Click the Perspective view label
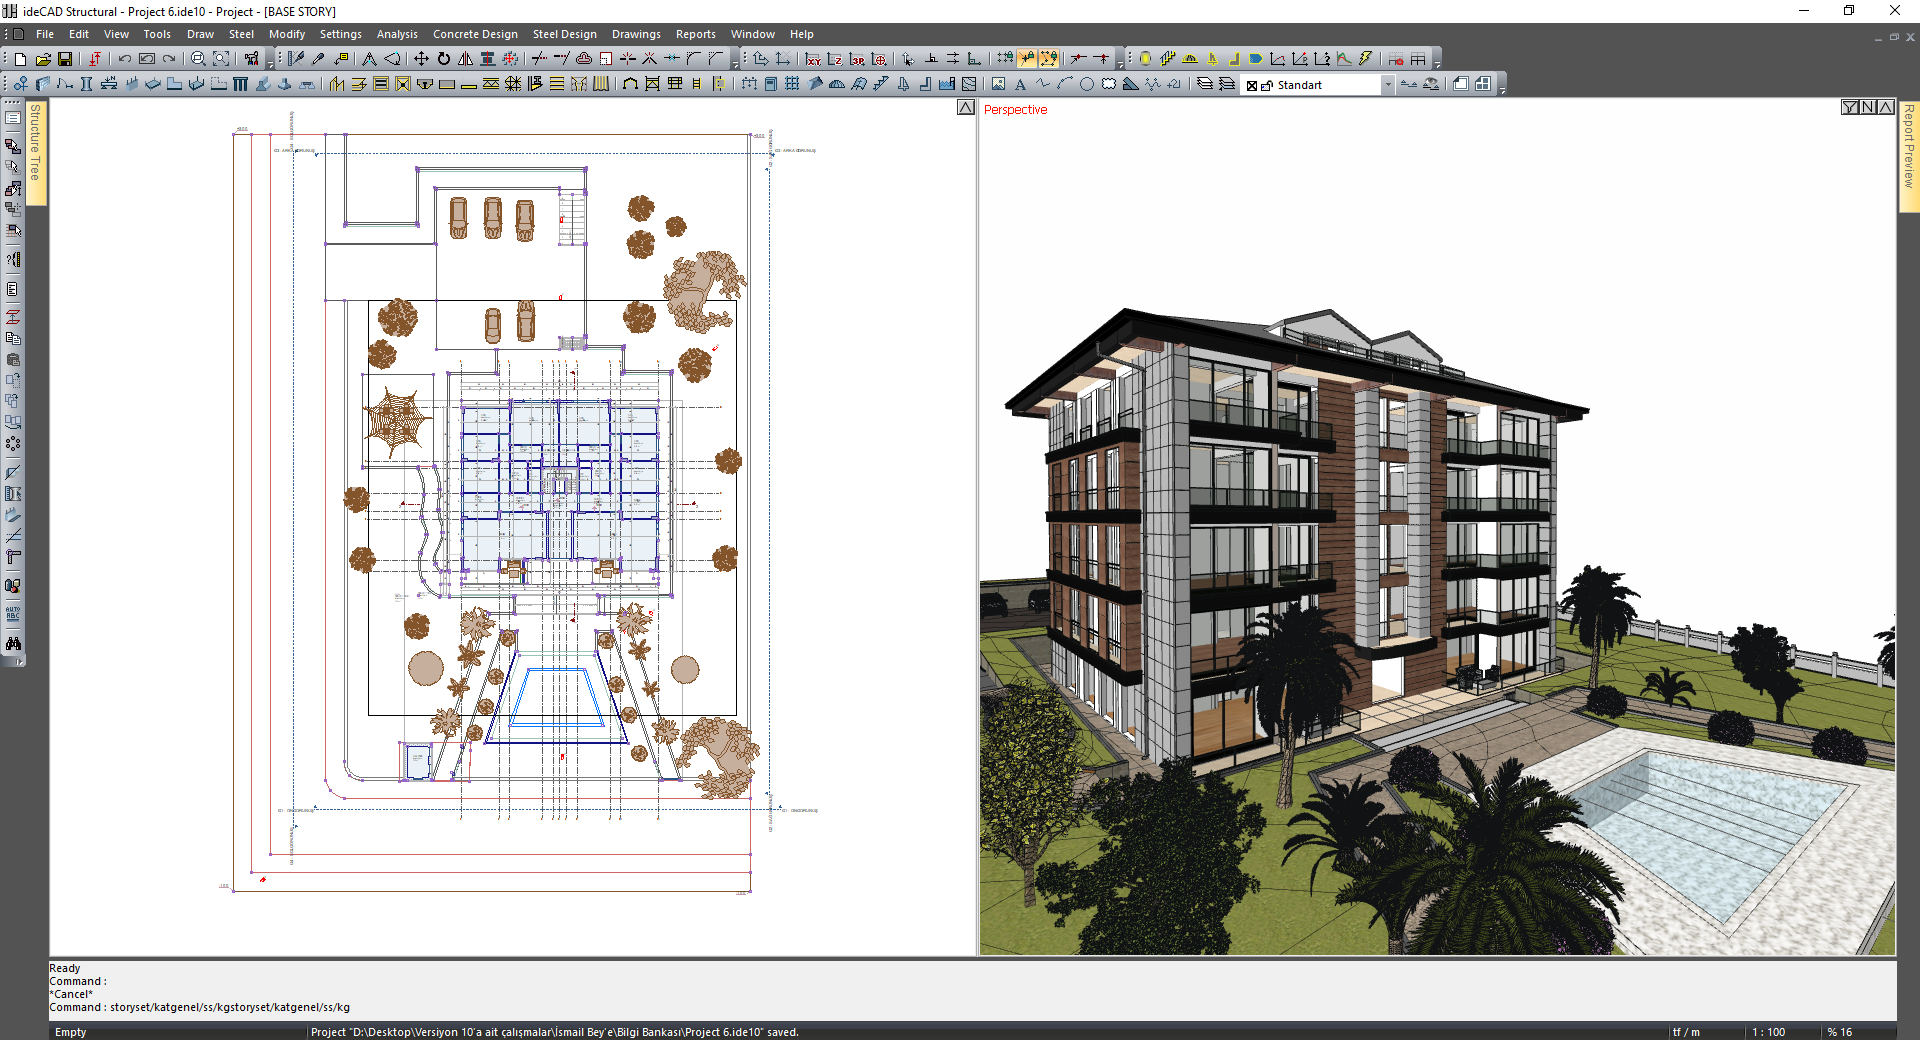Viewport: 1920px width, 1040px height. [x=1015, y=110]
